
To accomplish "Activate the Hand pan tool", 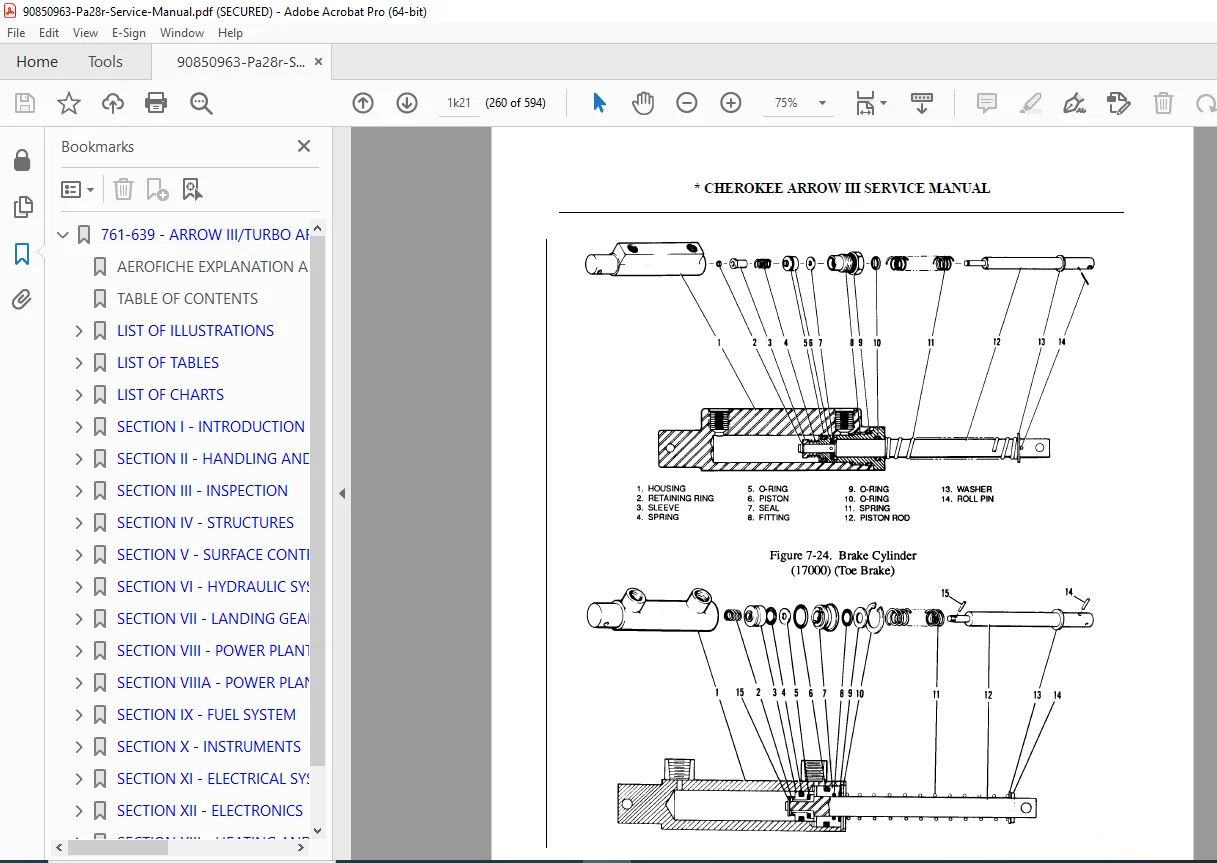I will (643, 103).
